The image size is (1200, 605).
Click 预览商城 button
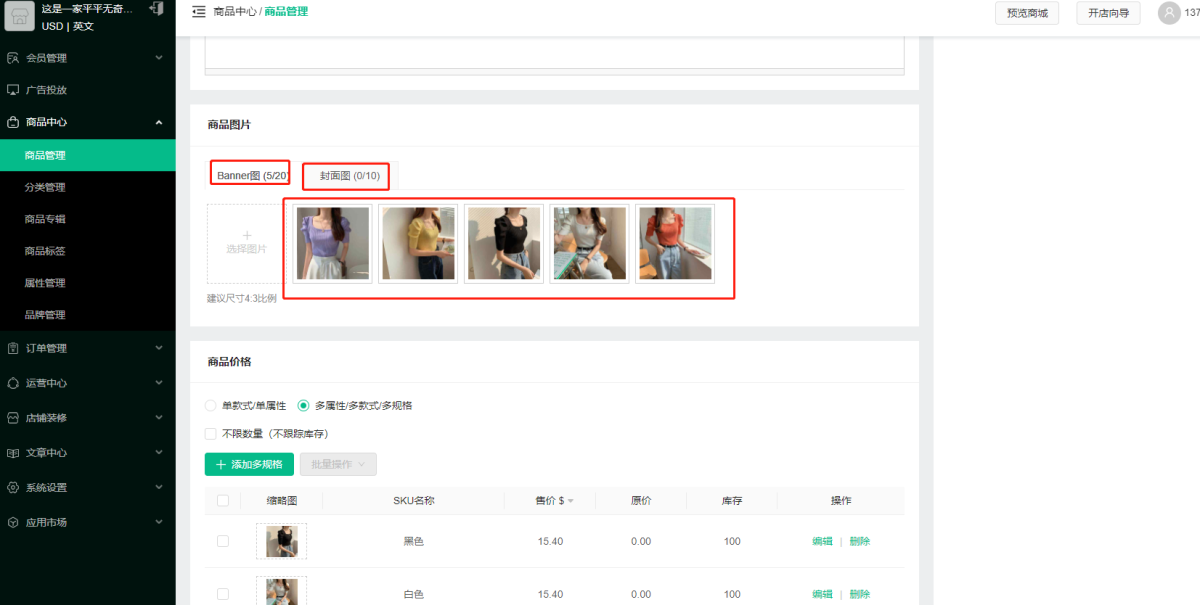point(1027,13)
